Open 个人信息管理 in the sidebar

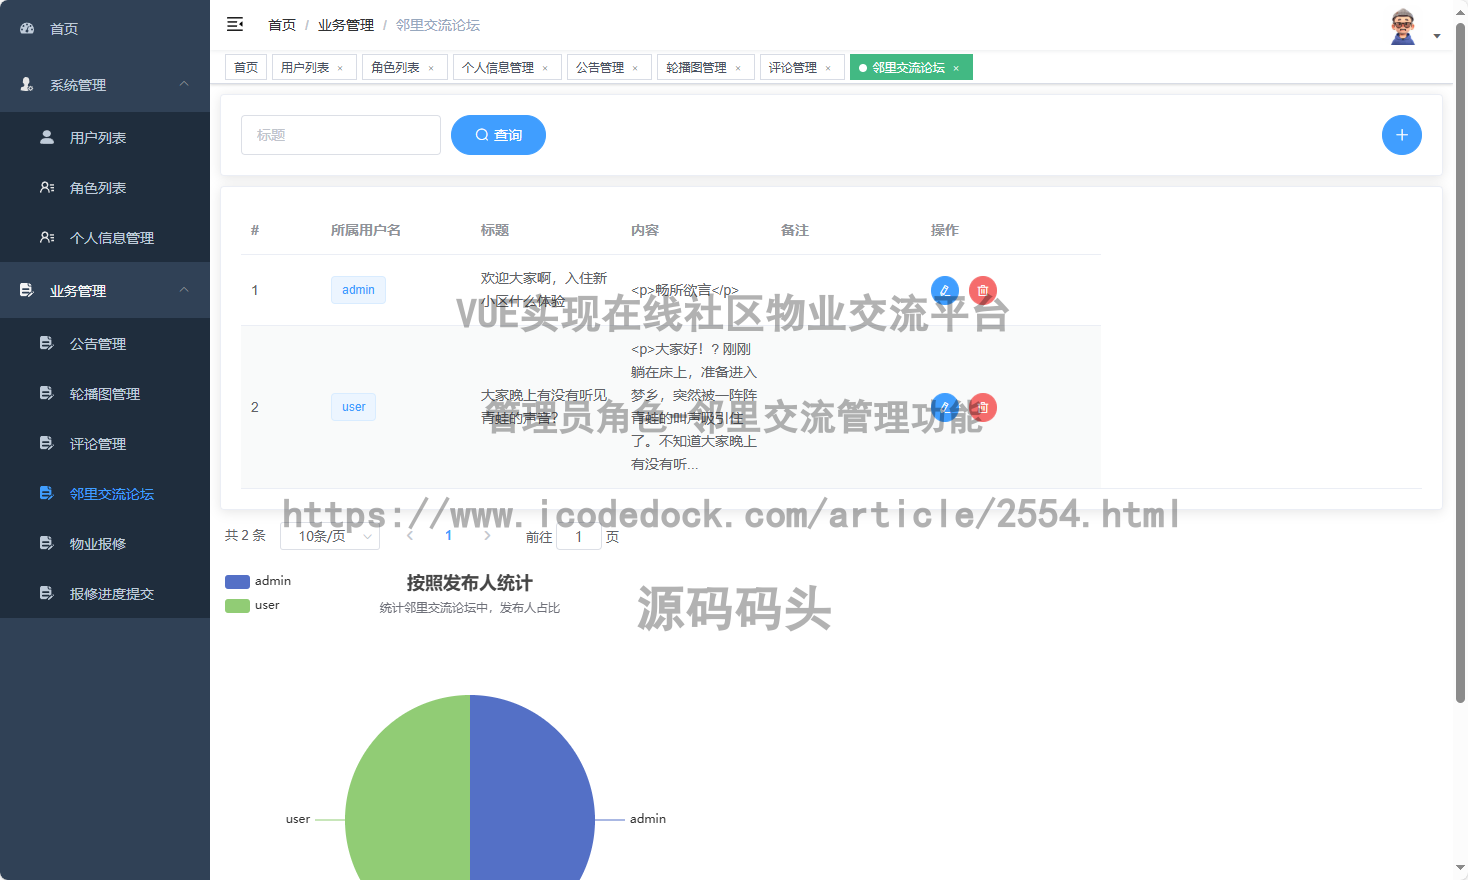point(105,237)
